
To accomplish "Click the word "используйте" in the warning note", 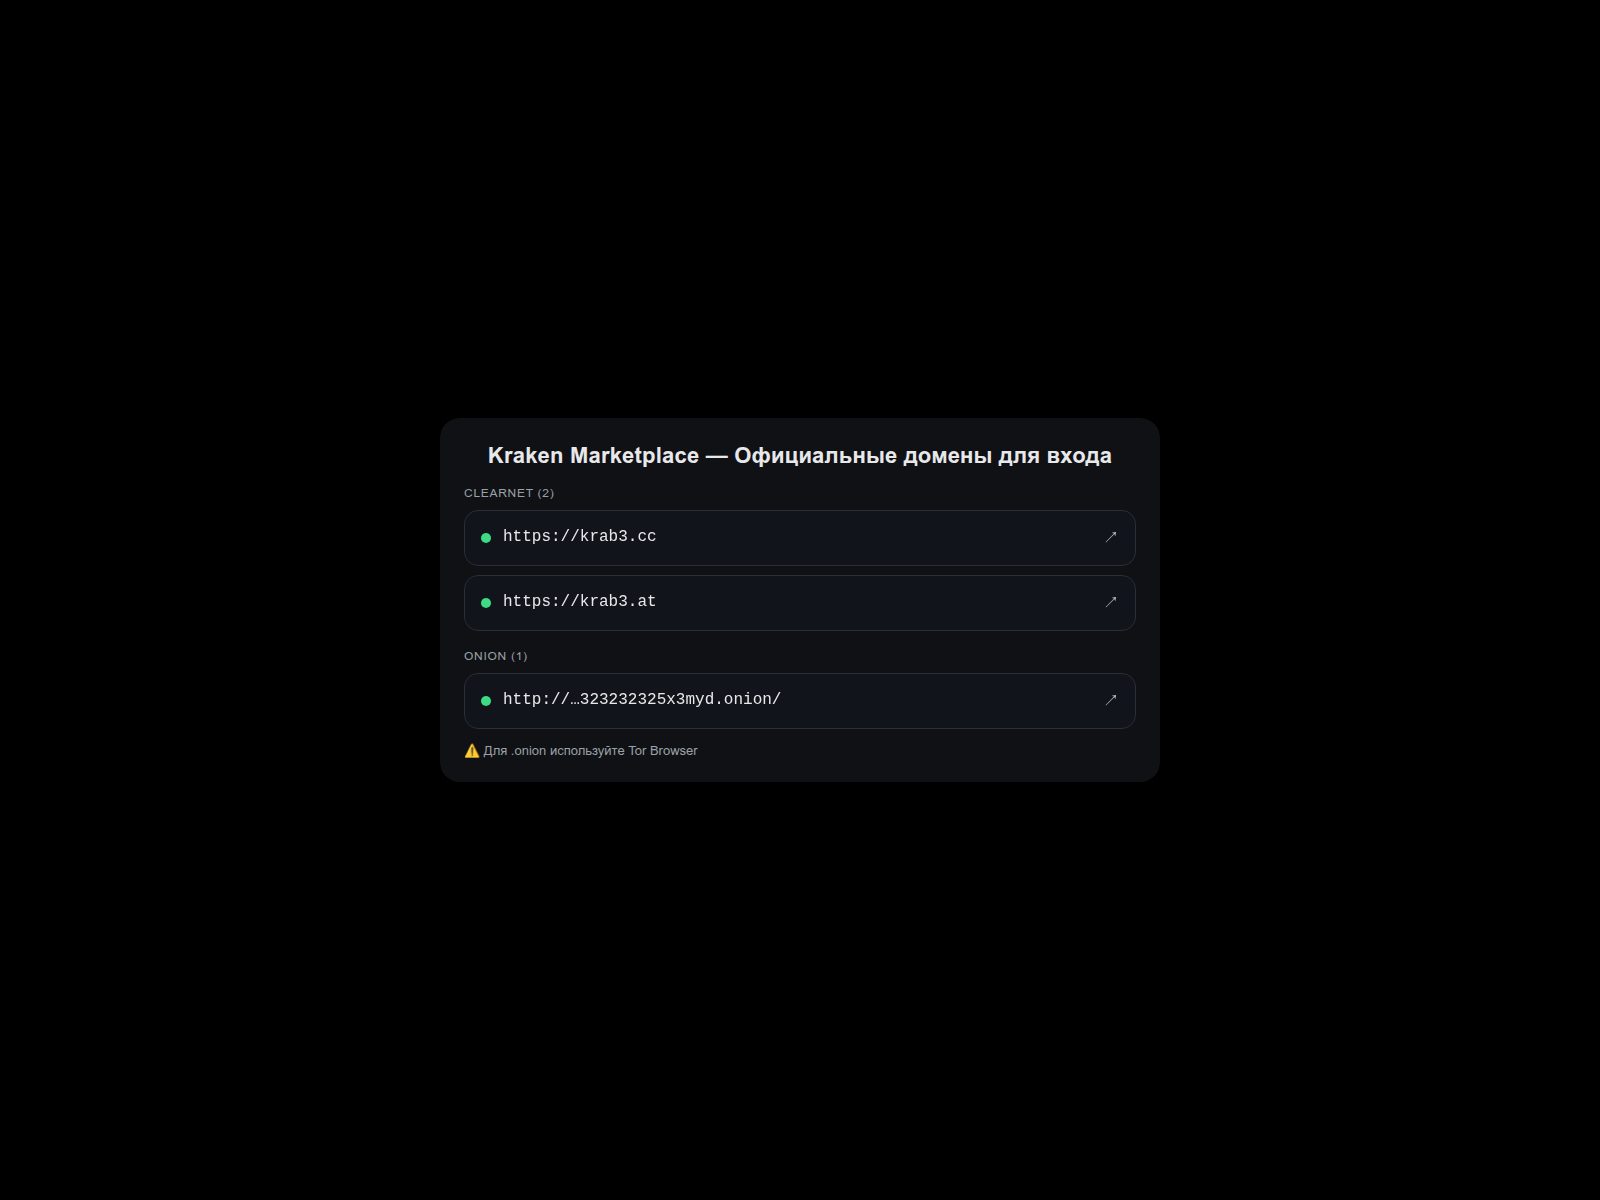I will click(x=587, y=751).
